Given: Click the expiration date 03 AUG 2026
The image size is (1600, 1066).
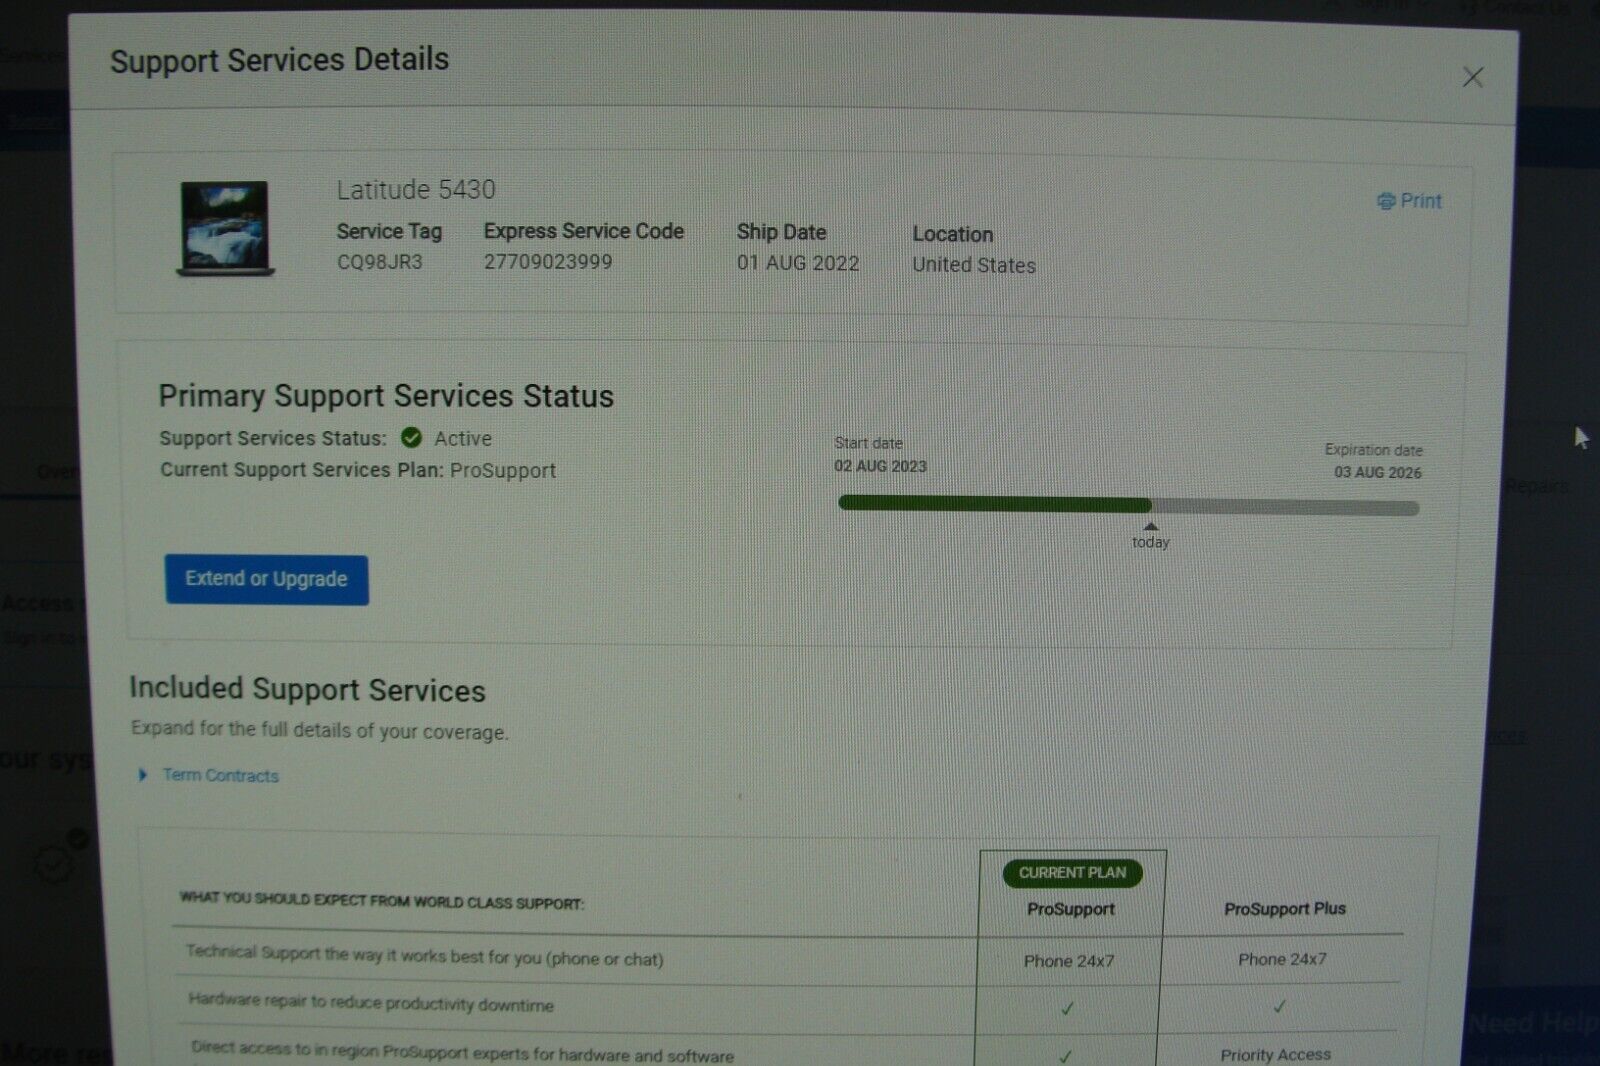Looking at the screenshot, I should click(1378, 472).
